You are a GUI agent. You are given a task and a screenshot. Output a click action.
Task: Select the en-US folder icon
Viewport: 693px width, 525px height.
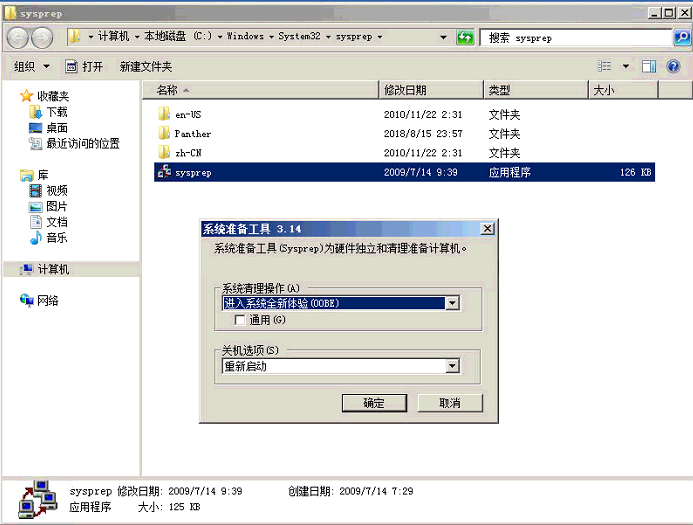[164, 114]
